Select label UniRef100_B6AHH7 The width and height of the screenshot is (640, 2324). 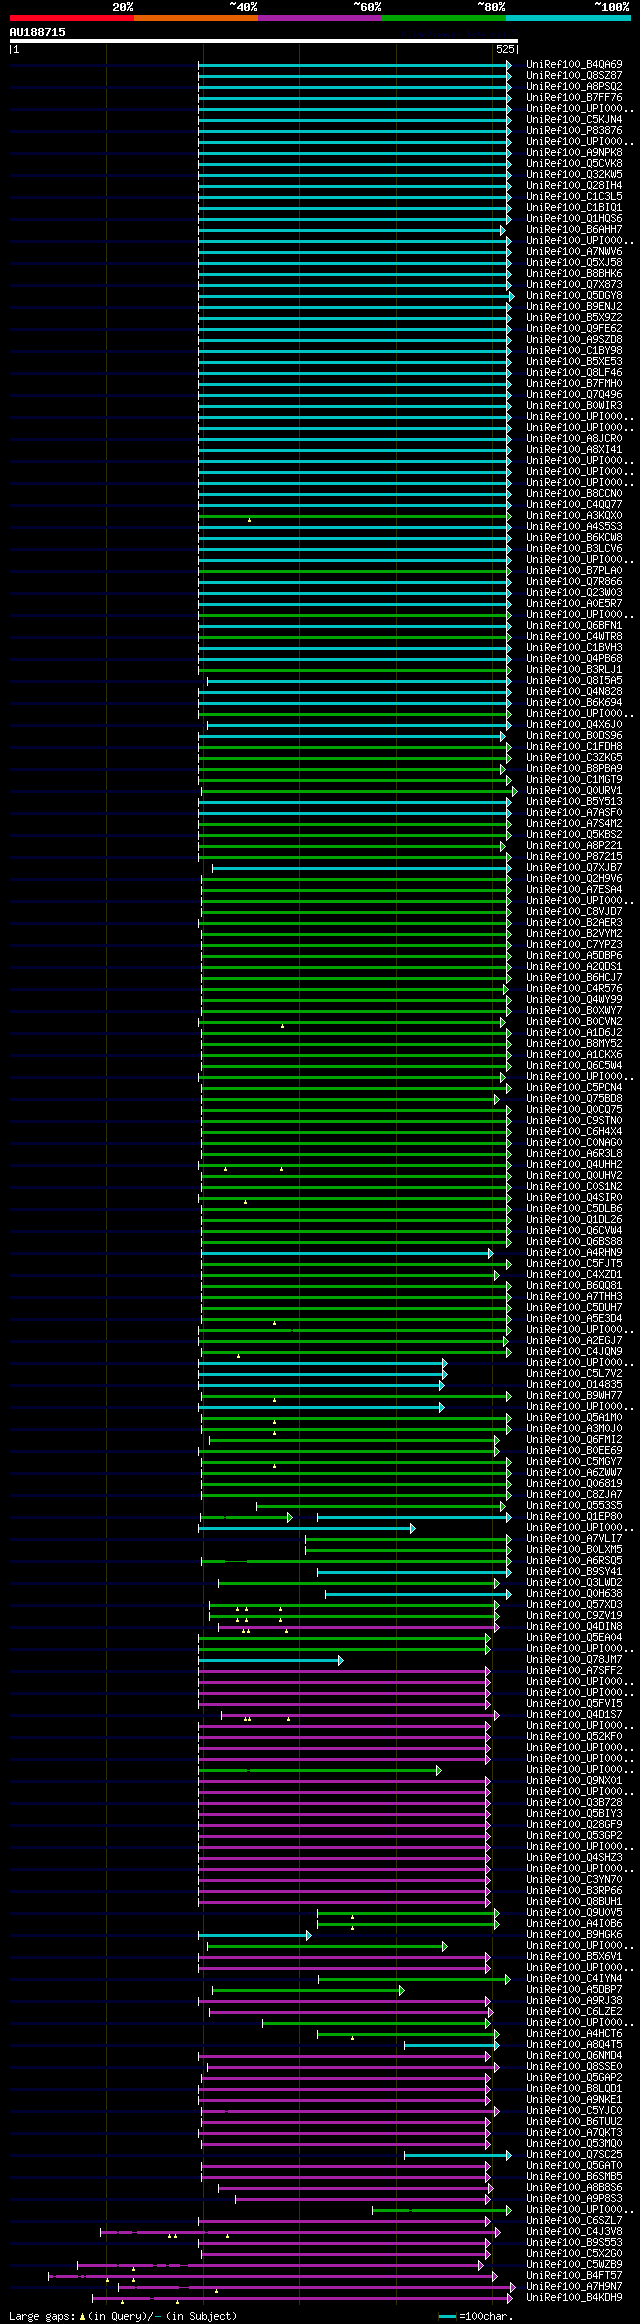point(574,230)
